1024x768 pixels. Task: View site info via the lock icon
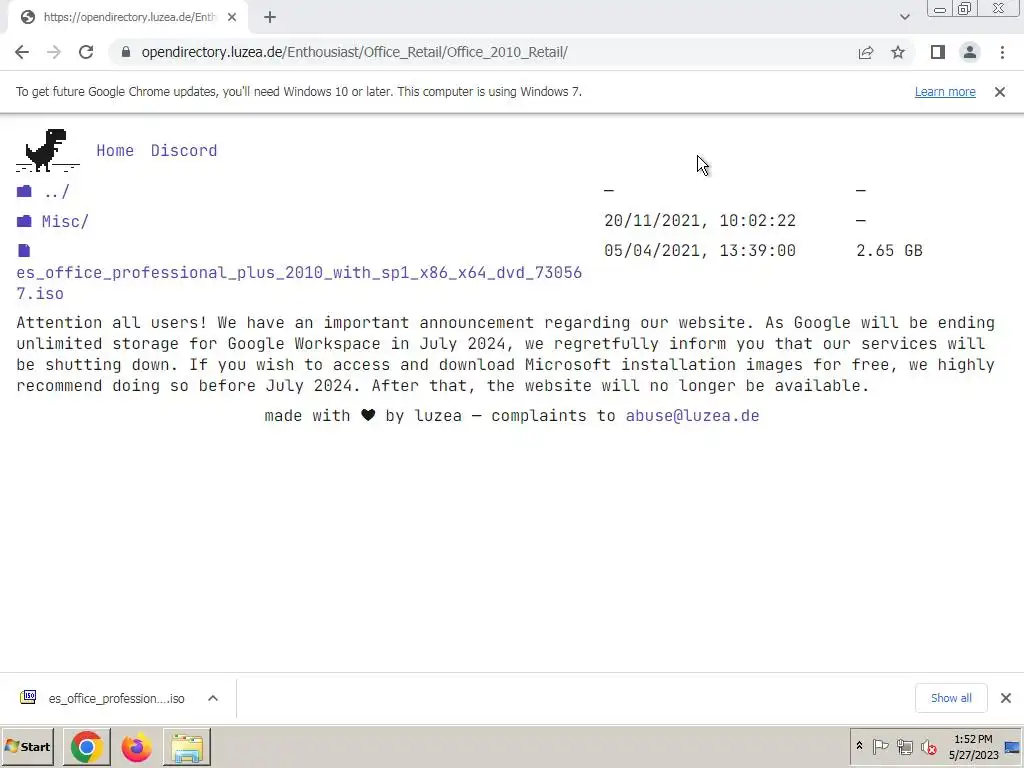tap(125, 52)
